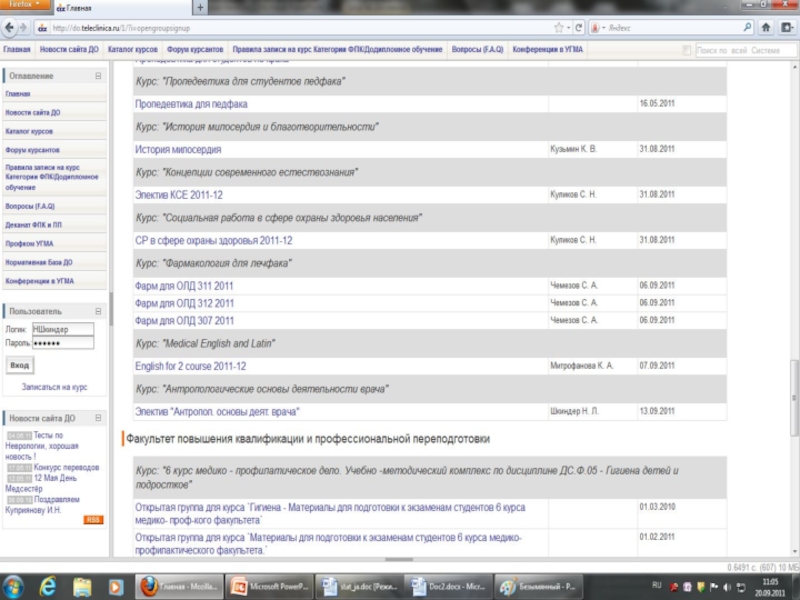Open course group Пропедевтика для педфака
Image resolution: width=800 pixels, height=600 pixels.
pyautogui.click(x=191, y=104)
